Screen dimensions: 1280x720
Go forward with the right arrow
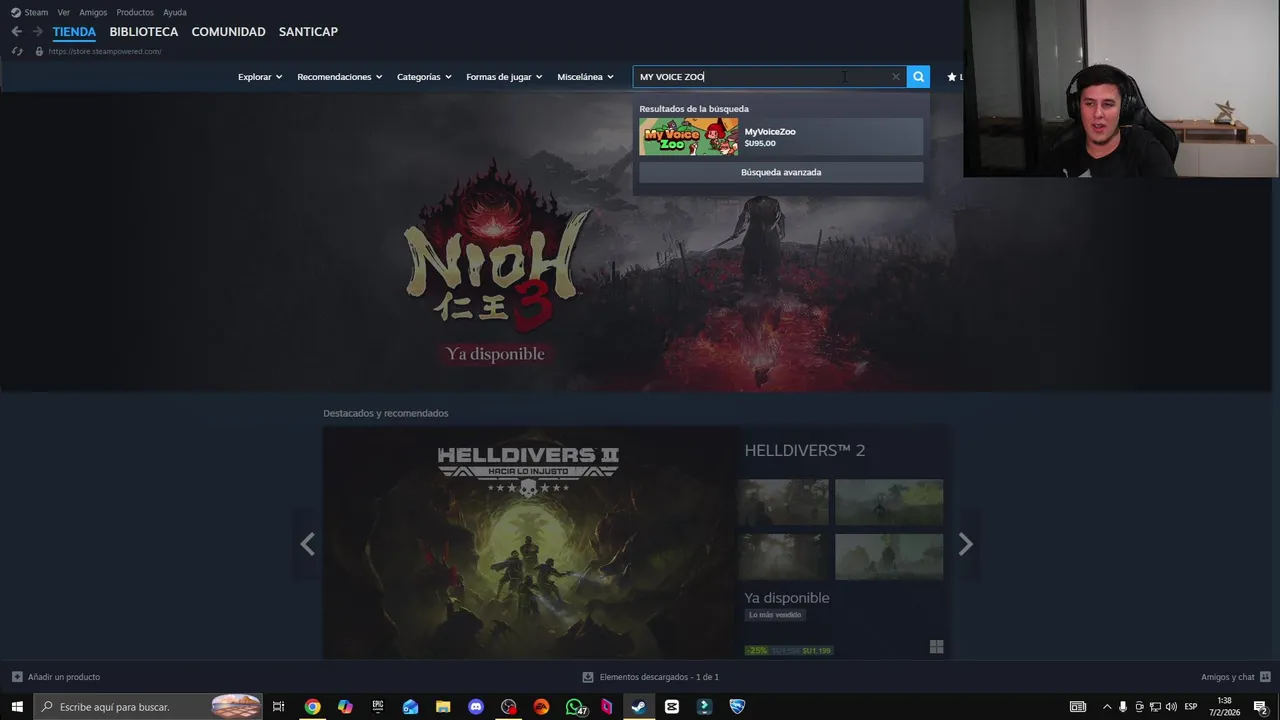coord(37,32)
